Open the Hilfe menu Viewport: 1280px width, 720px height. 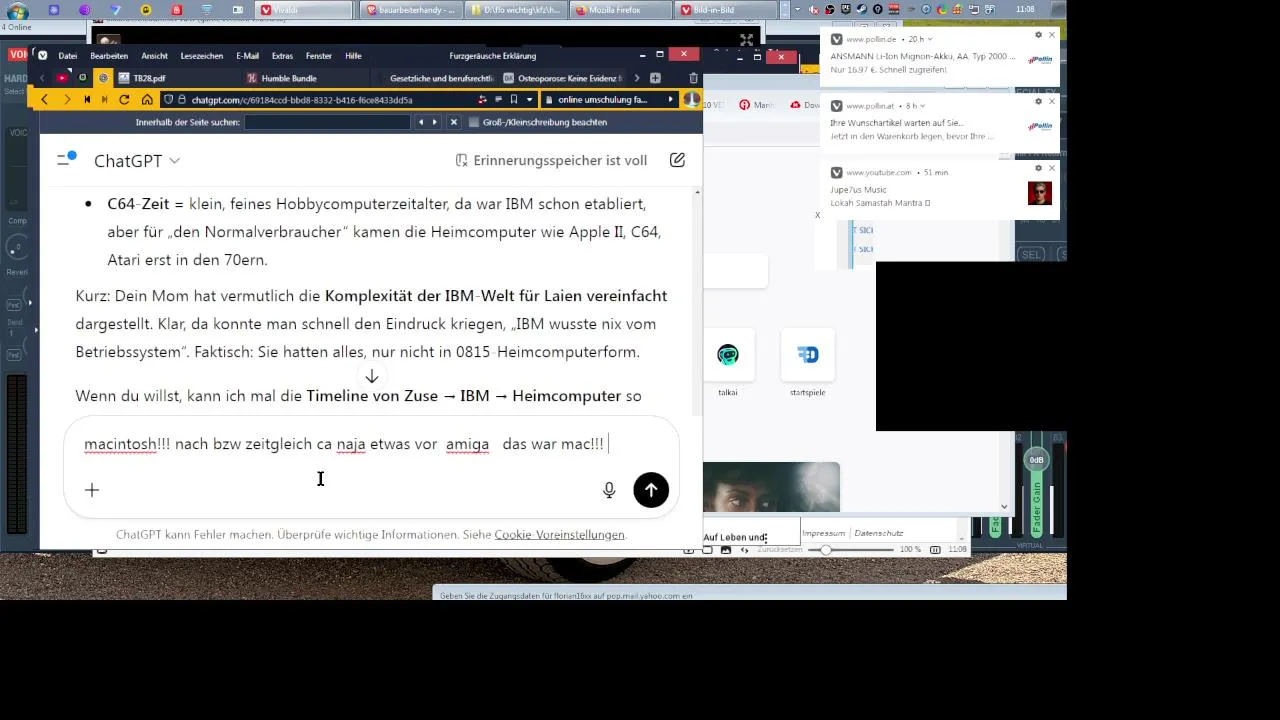[x=353, y=56]
